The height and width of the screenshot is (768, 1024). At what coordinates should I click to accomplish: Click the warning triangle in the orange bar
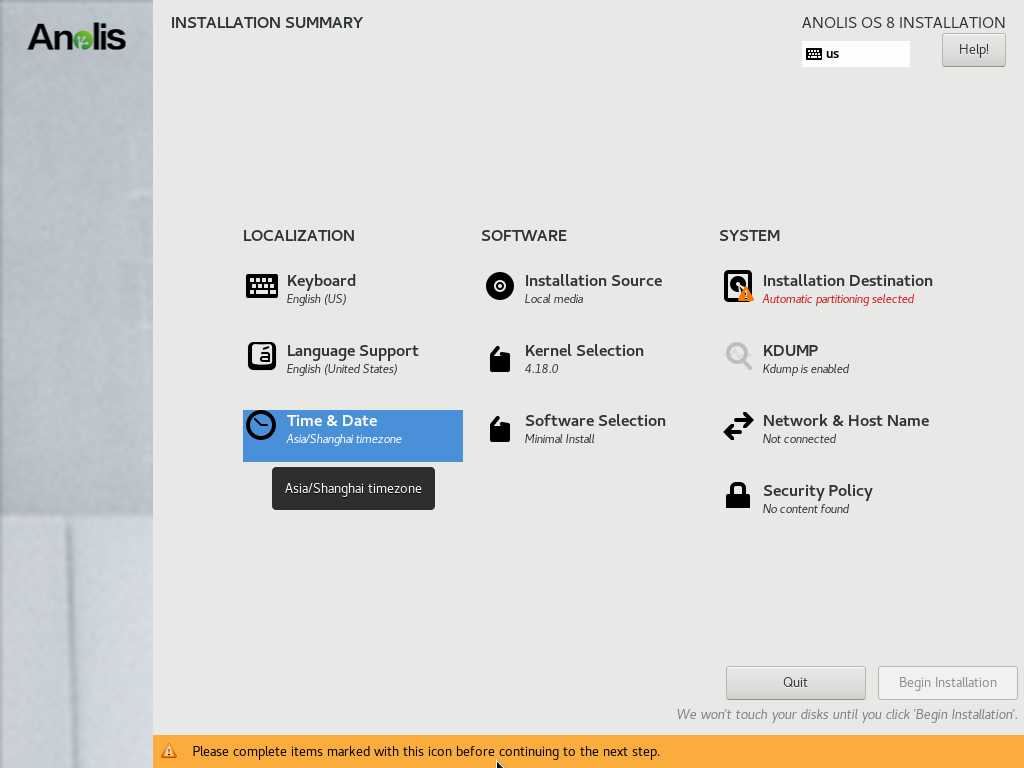[x=168, y=751]
